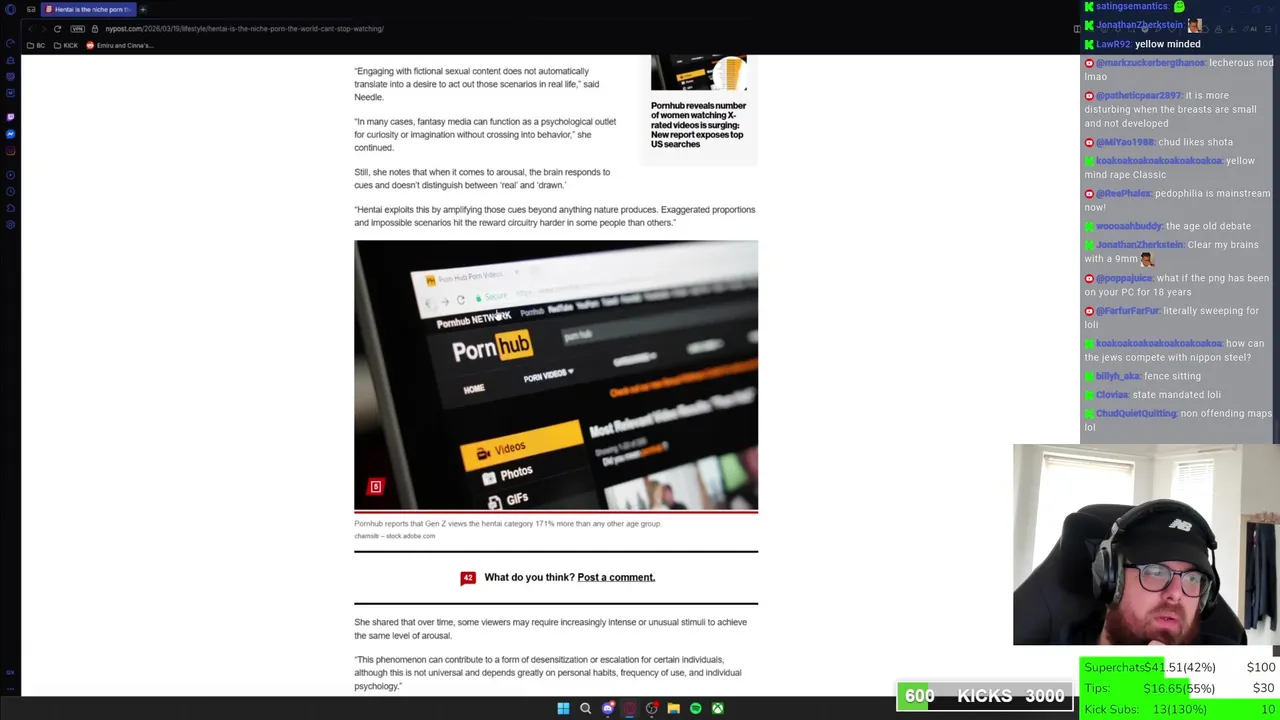The height and width of the screenshot is (720, 1280).
Task: Open the BC bookmarks folder
Action: pos(37,46)
